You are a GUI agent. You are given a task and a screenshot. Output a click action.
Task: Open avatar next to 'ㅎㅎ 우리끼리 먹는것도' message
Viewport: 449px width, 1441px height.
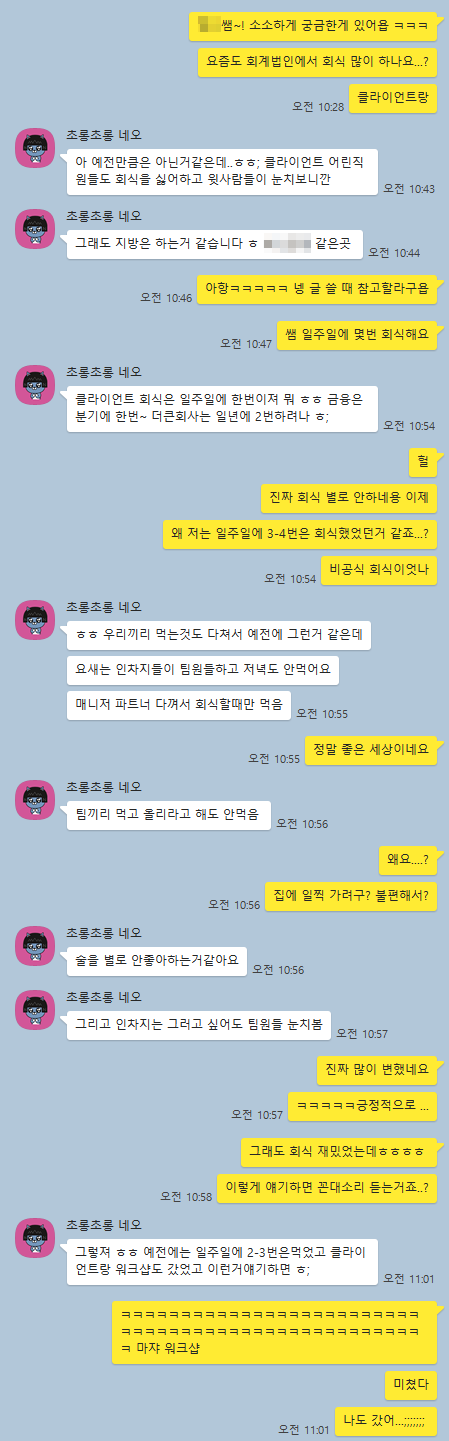(34, 619)
